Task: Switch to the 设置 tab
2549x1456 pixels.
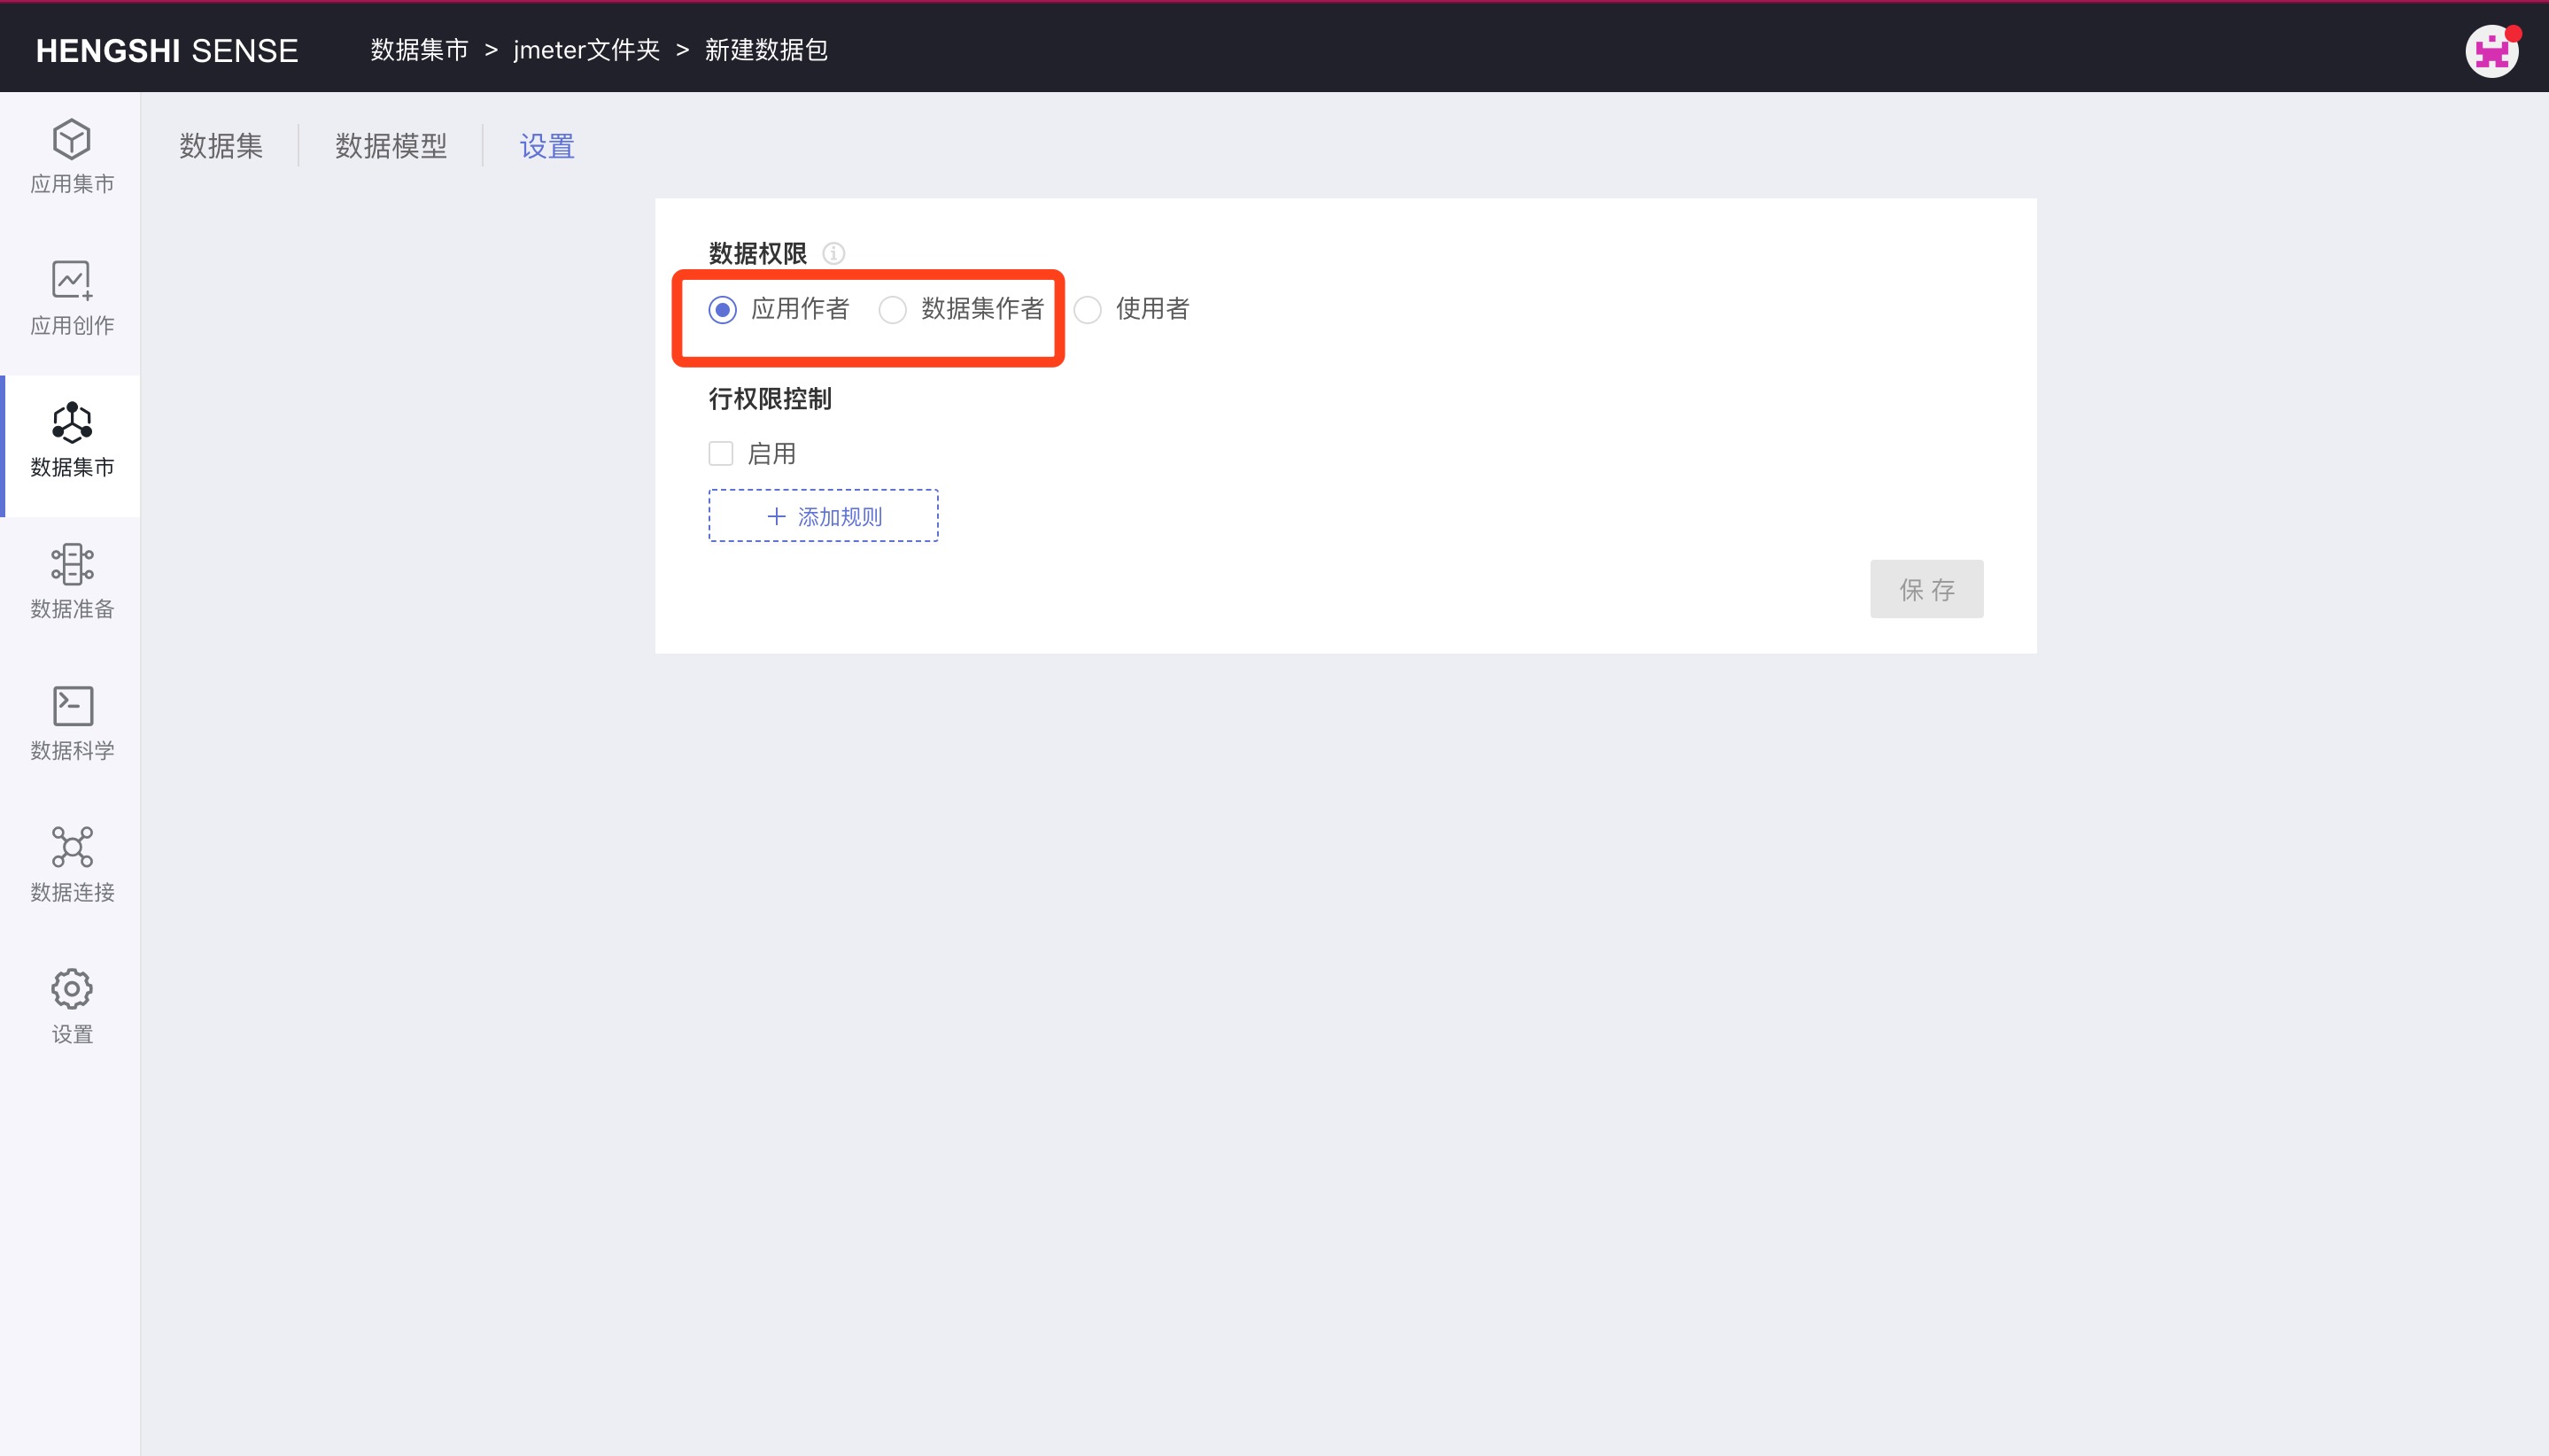Action: coord(547,146)
